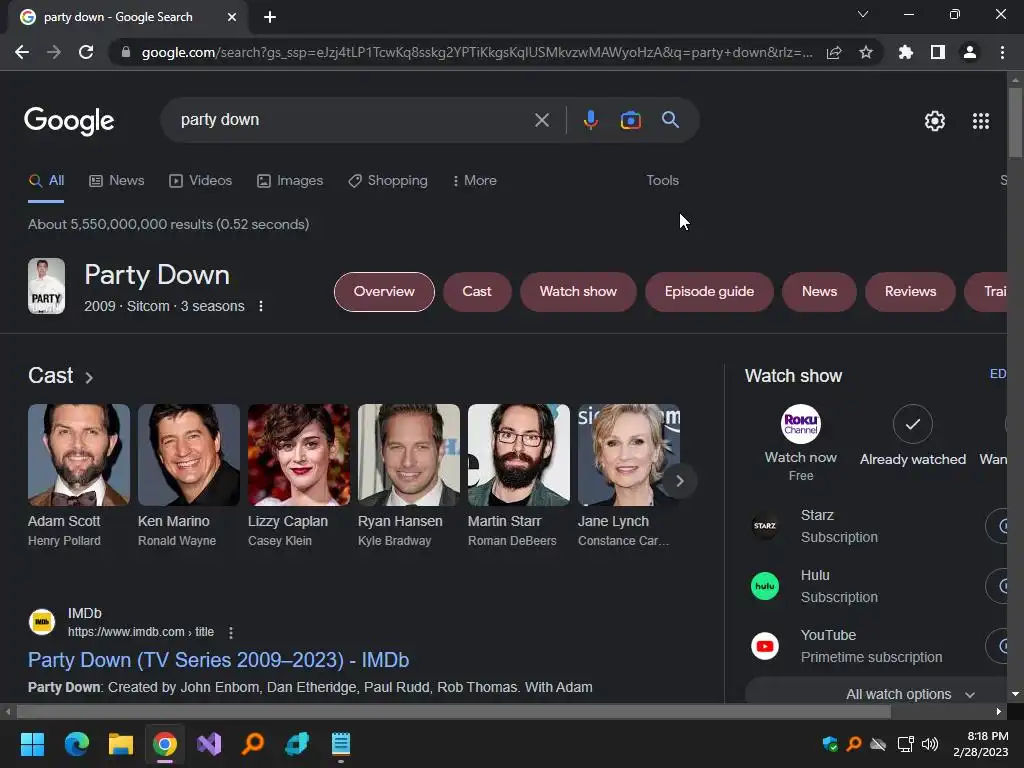The image size is (1024, 768).
Task: Select the Overview chip
Action: pyautogui.click(x=384, y=292)
